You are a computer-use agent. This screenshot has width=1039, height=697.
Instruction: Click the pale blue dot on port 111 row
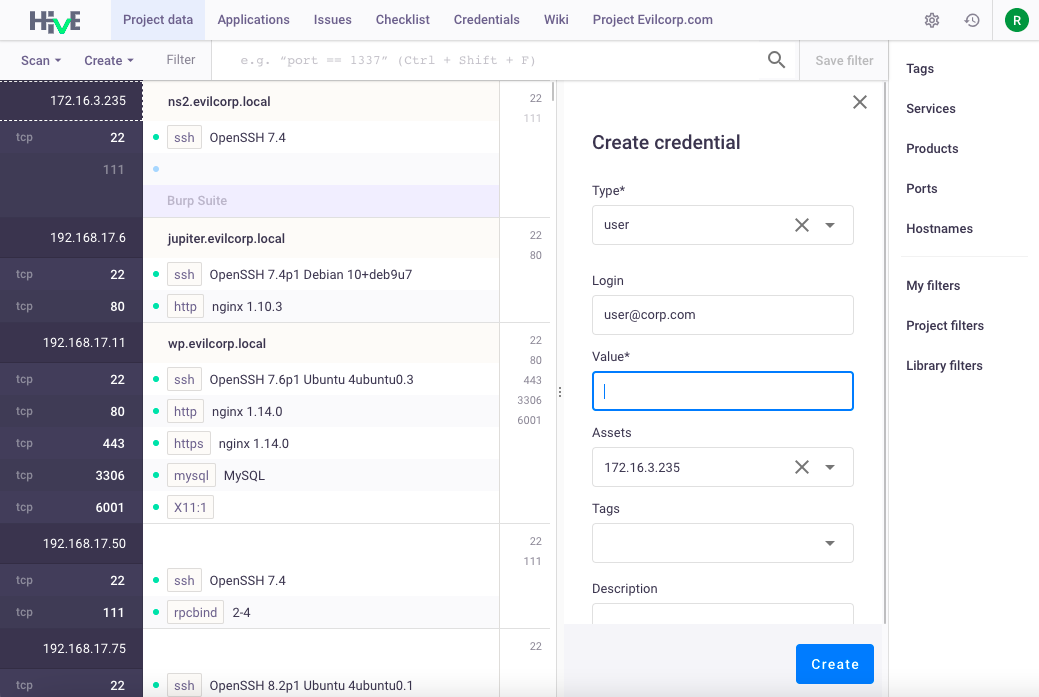(x=156, y=169)
